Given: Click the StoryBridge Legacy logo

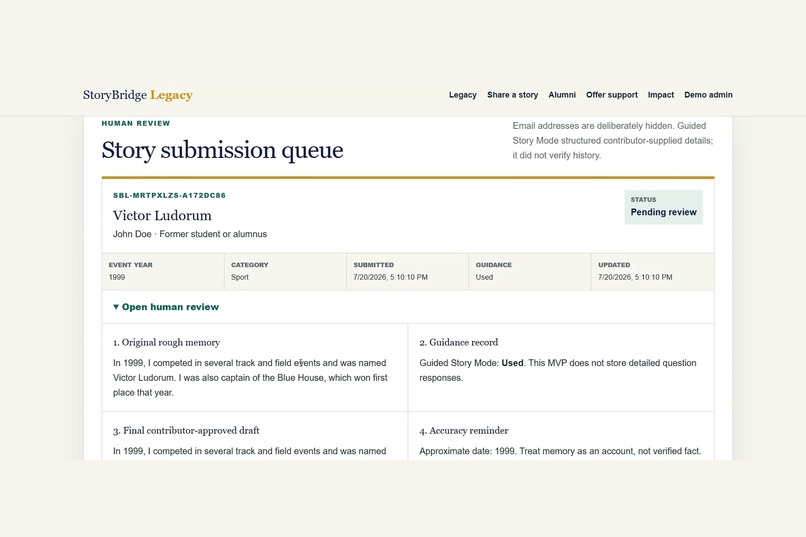Looking at the screenshot, I should pyautogui.click(x=138, y=95).
